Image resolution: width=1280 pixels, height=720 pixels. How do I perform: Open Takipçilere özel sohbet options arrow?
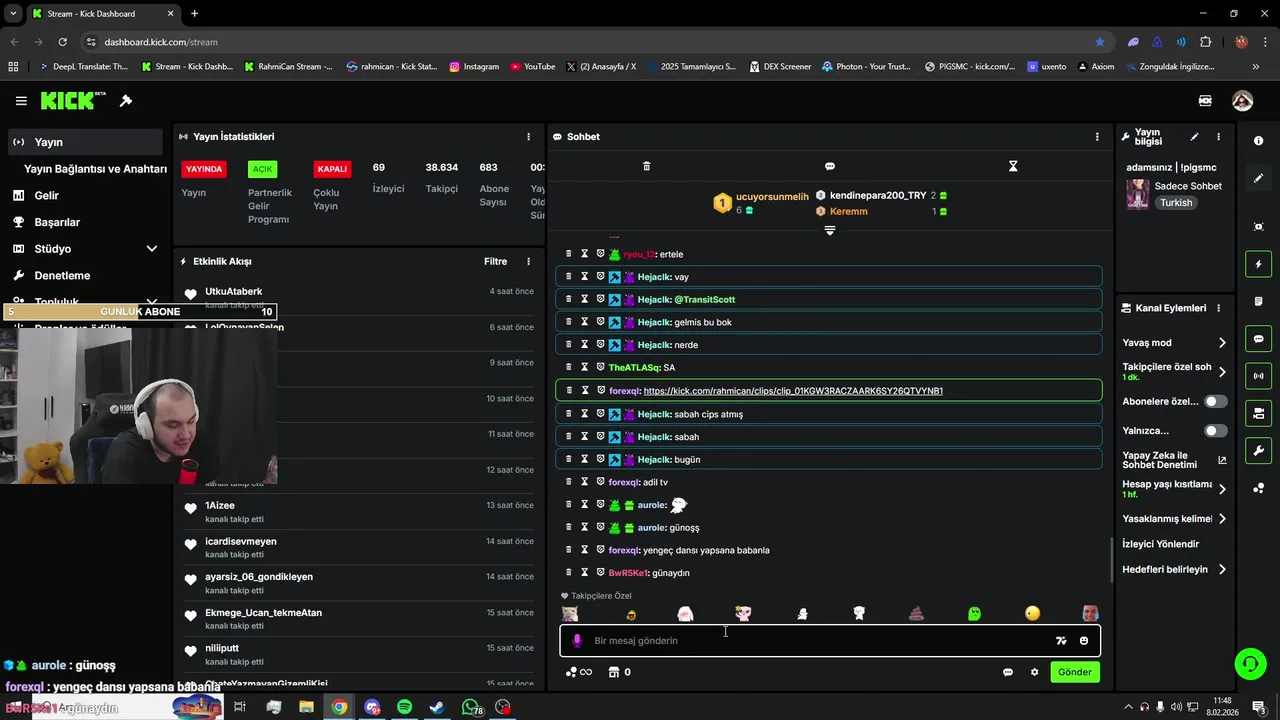click(1222, 372)
